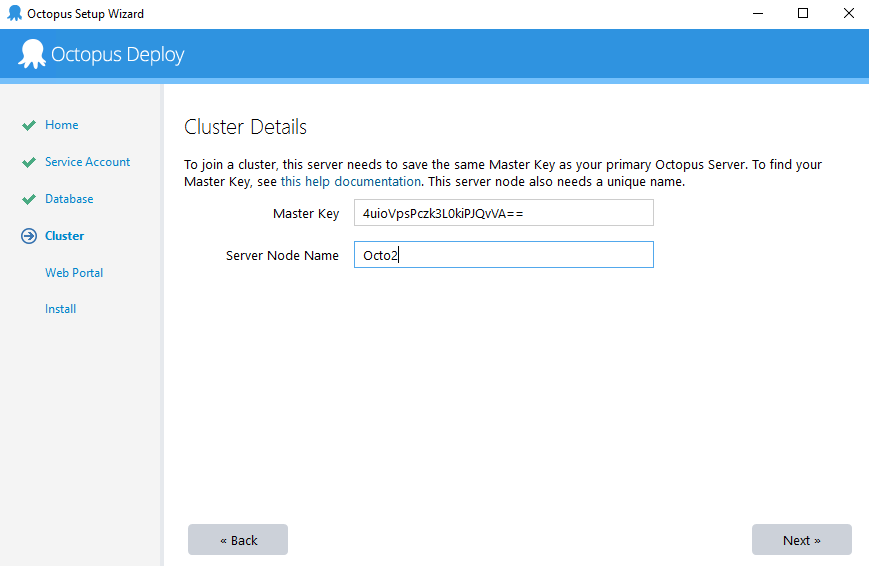Close the Octopus Setup Wizard

[x=847, y=14]
